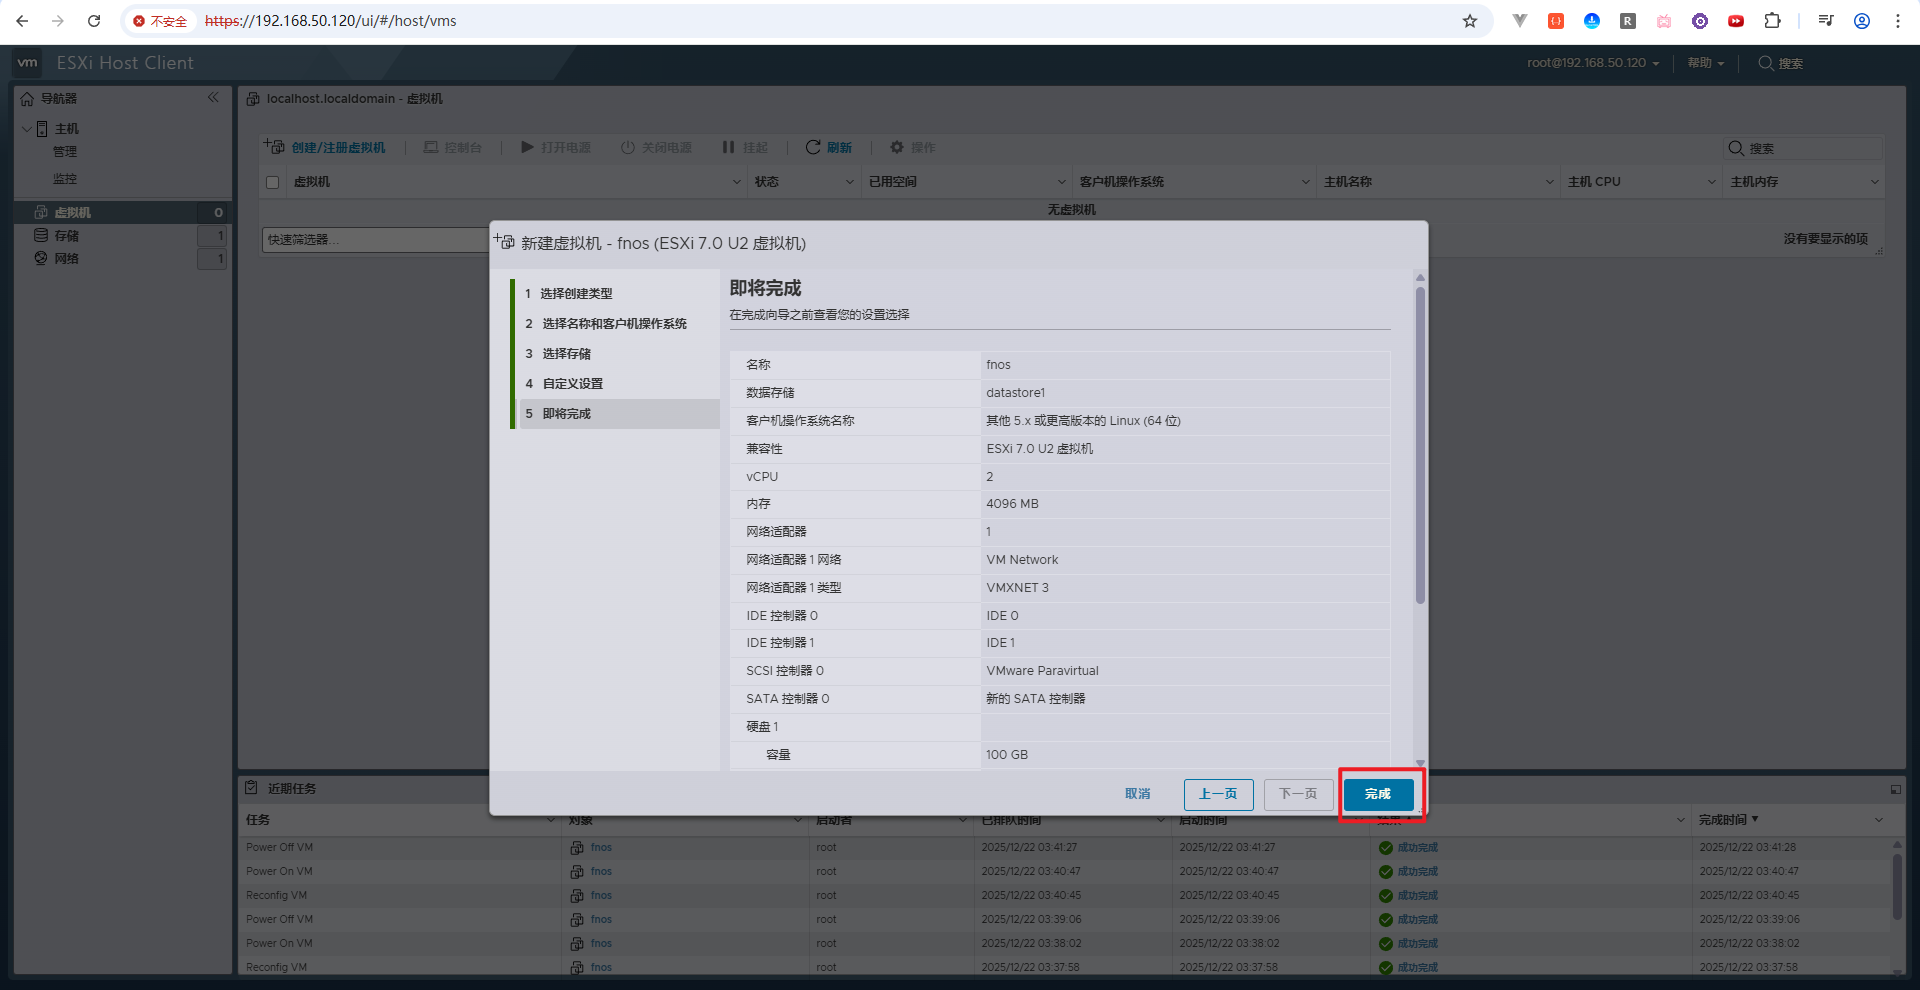
Task: Click the 快速筛选器 quick filter field
Action: point(375,240)
